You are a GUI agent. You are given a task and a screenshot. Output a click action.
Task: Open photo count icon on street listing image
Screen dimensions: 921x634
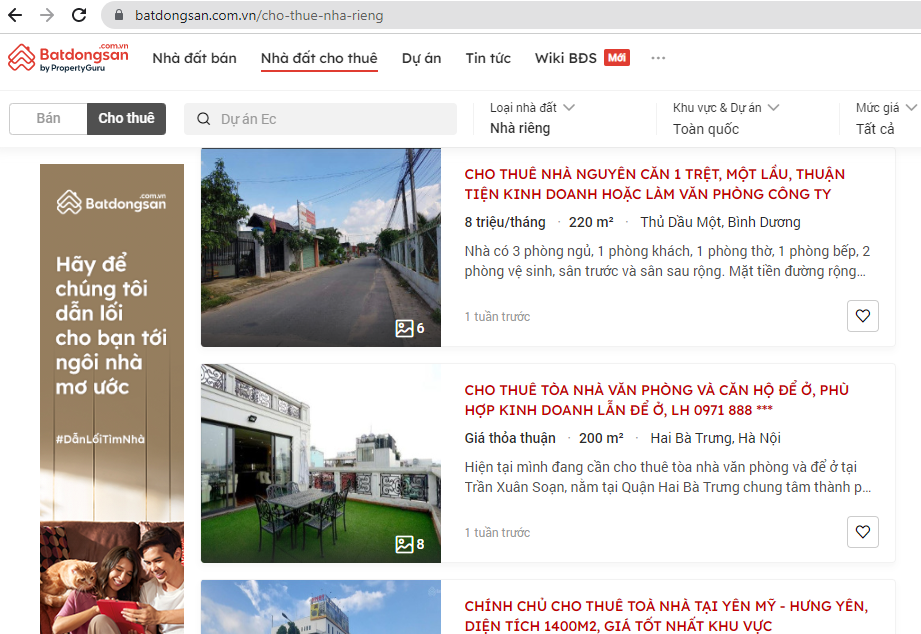tap(409, 328)
